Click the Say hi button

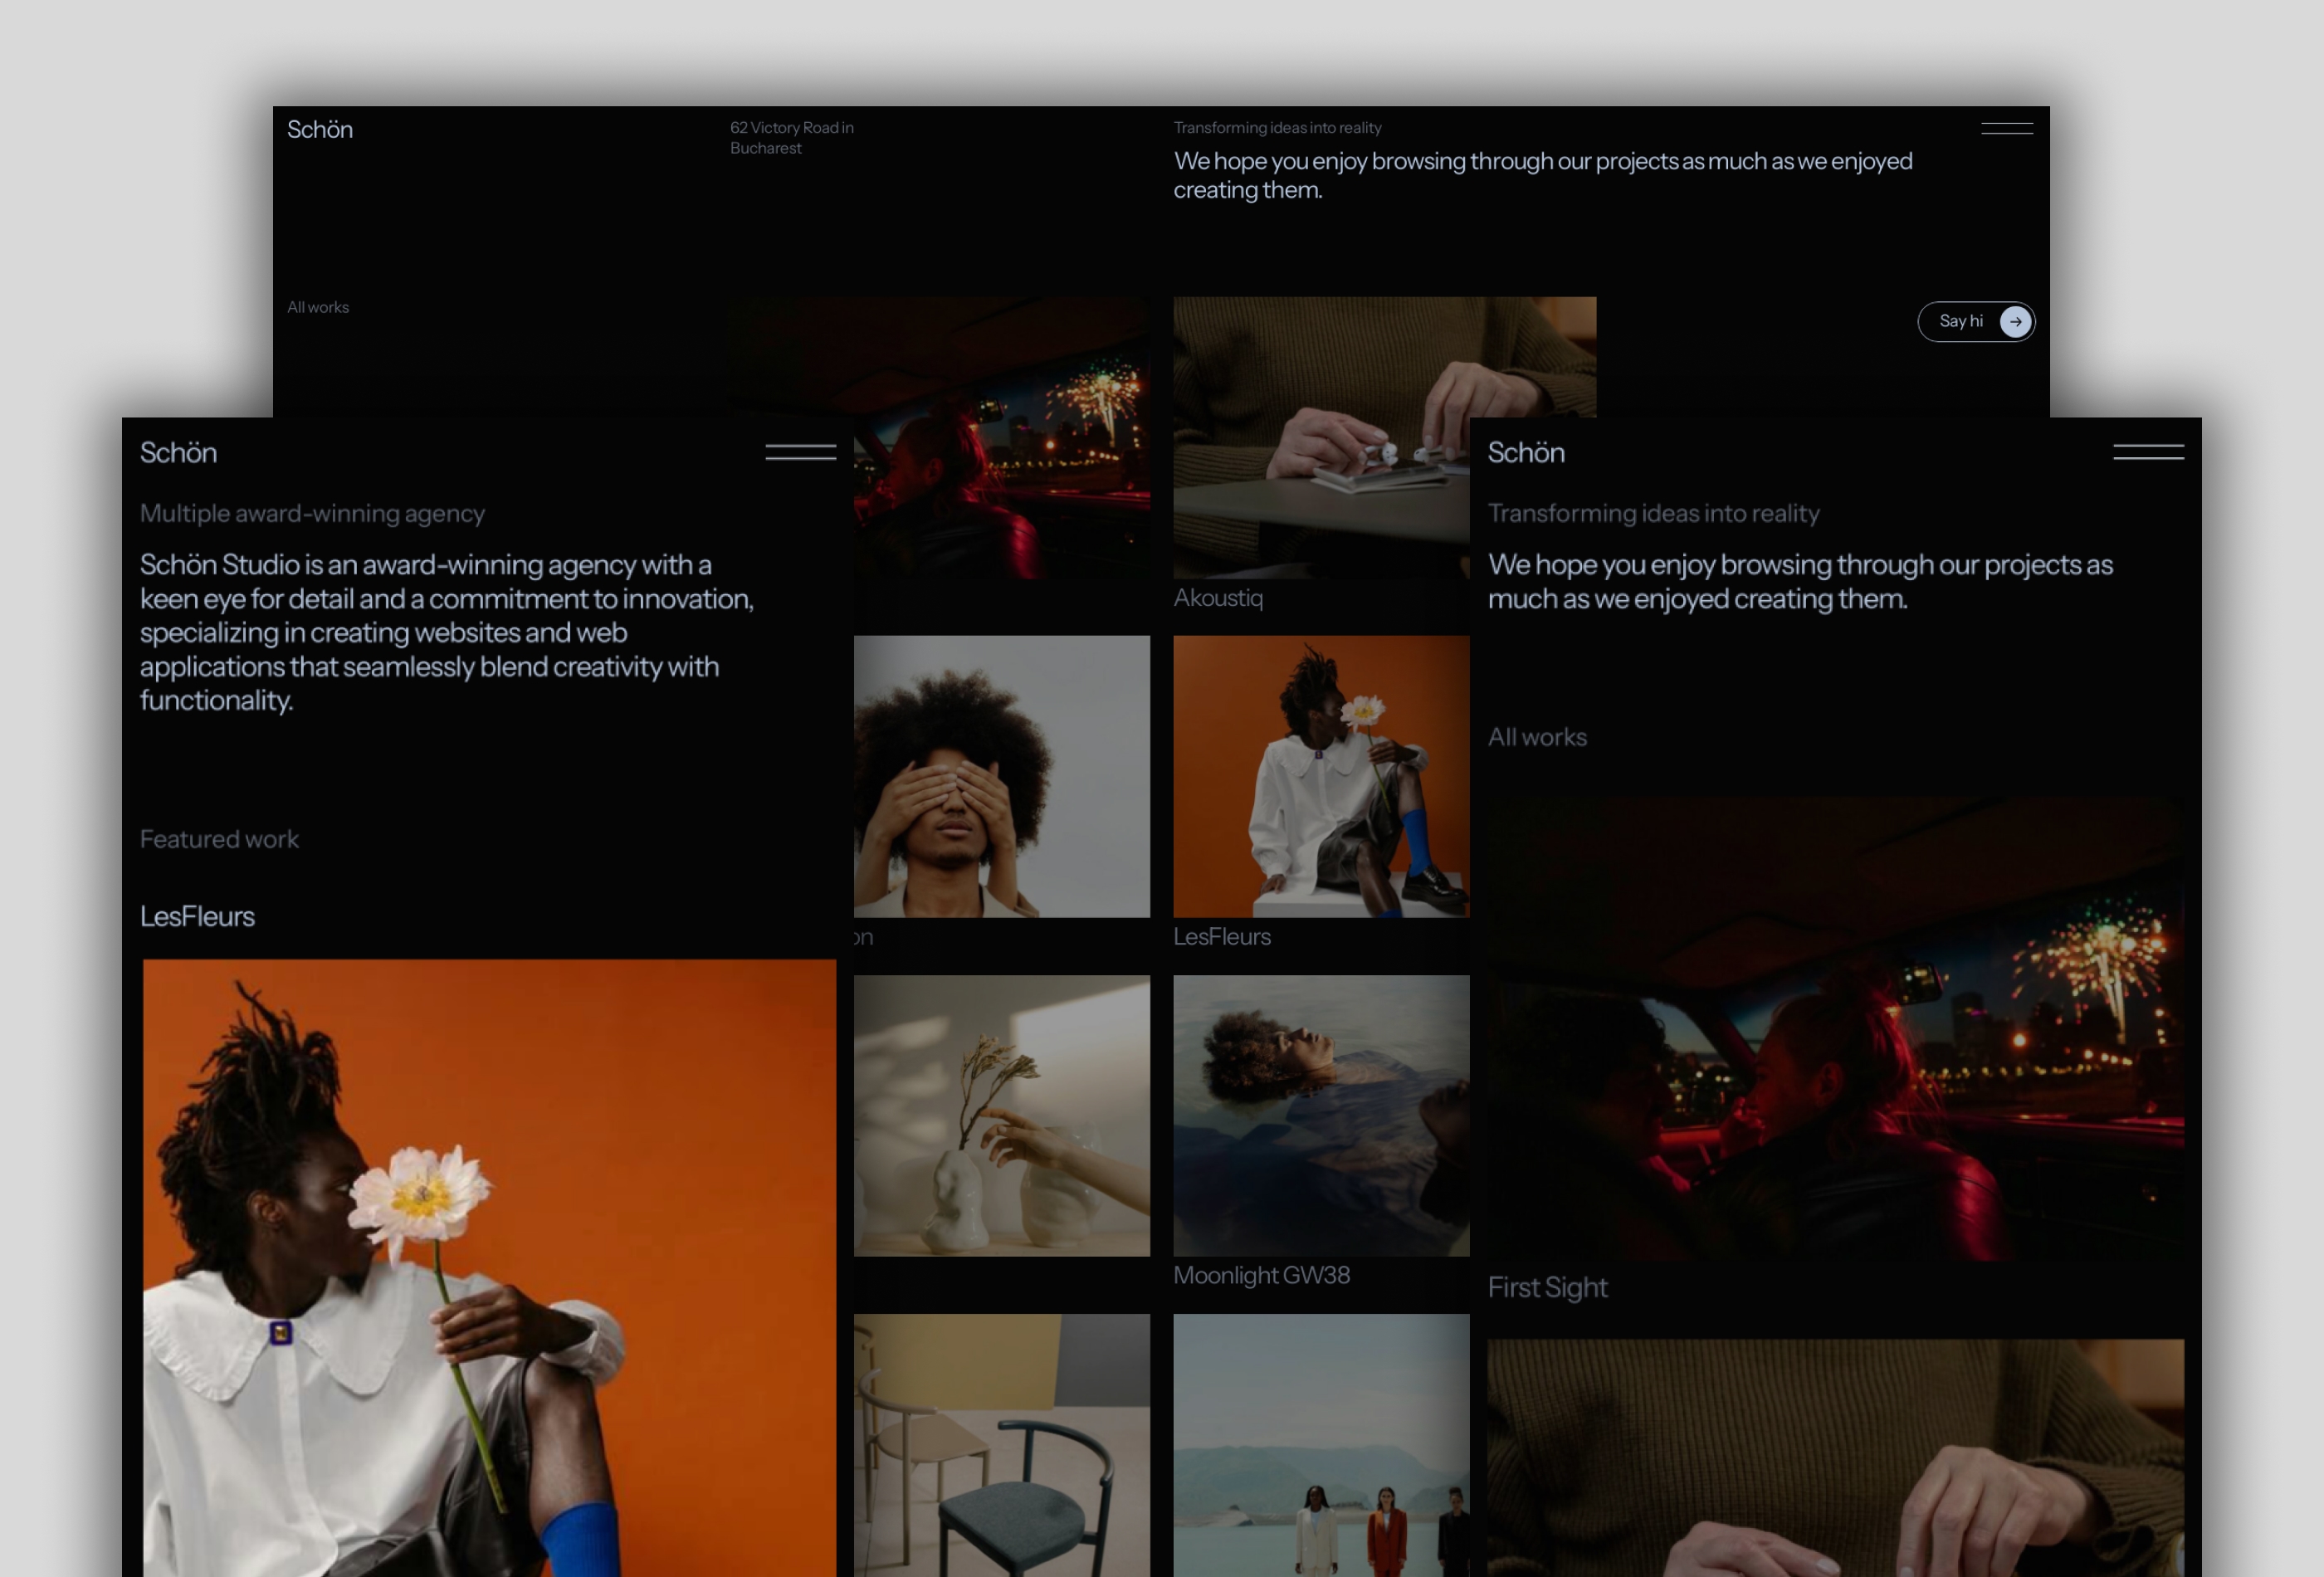click(1975, 321)
